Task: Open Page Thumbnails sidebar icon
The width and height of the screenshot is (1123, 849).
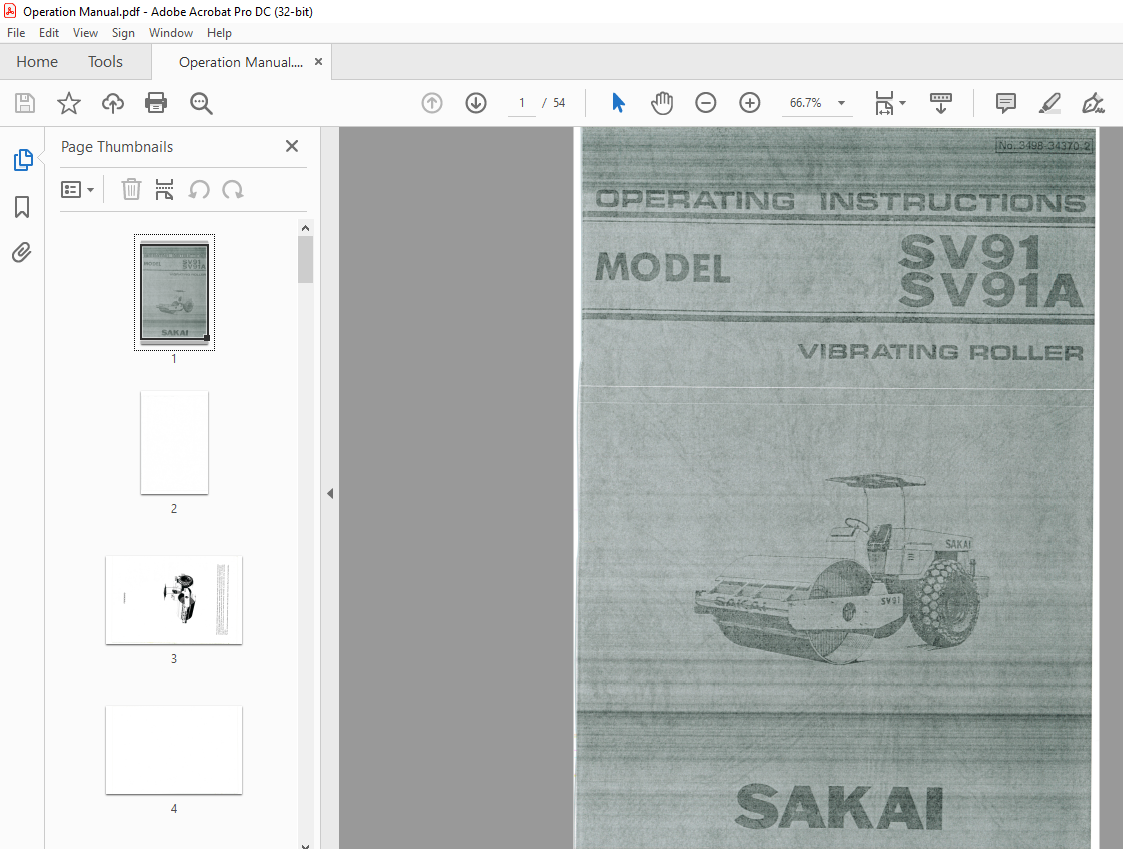Action: (23, 160)
